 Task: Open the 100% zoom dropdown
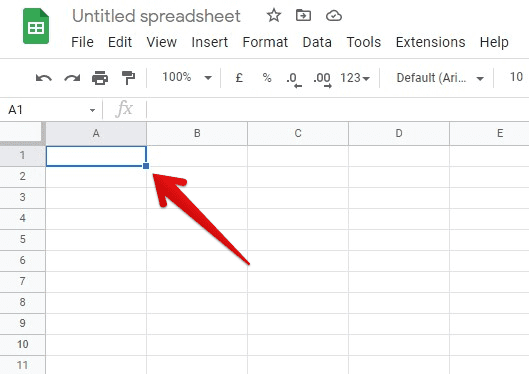click(187, 77)
